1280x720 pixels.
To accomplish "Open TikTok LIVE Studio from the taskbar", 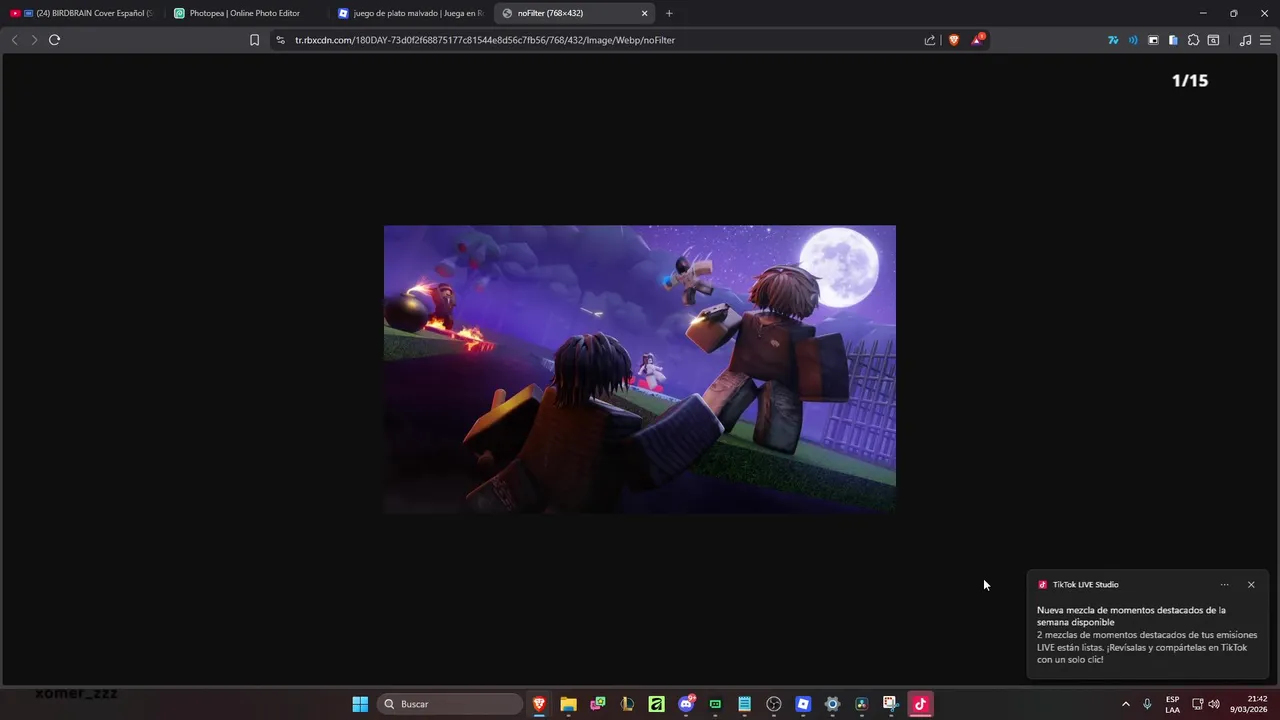I will pyautogui.click(x=920, y=704).
